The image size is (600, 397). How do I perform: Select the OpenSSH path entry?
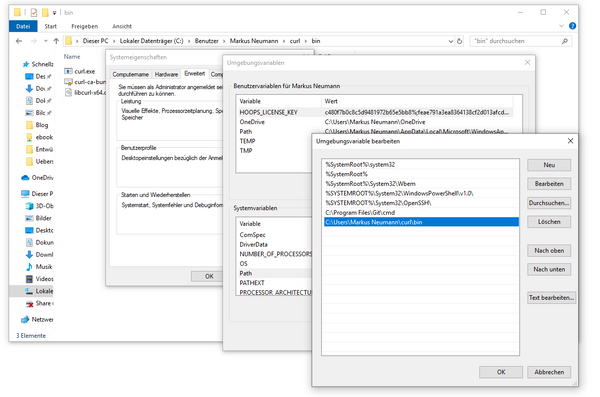pyautogui.click(x=421, y=203)
